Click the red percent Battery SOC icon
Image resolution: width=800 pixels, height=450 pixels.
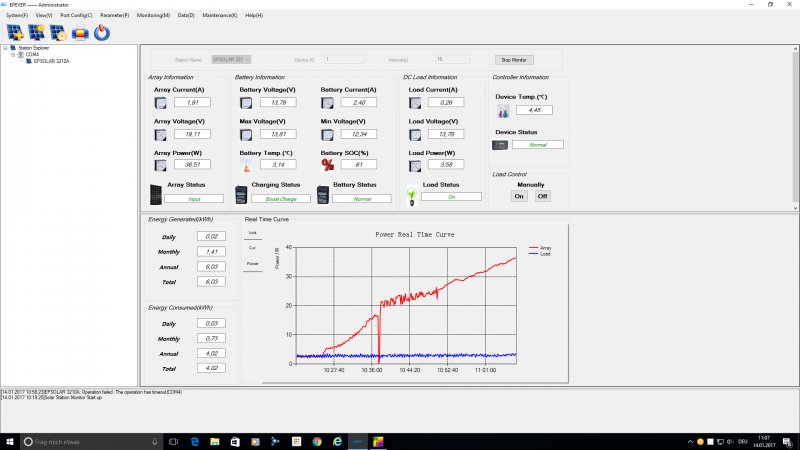(x=328, y=165)
